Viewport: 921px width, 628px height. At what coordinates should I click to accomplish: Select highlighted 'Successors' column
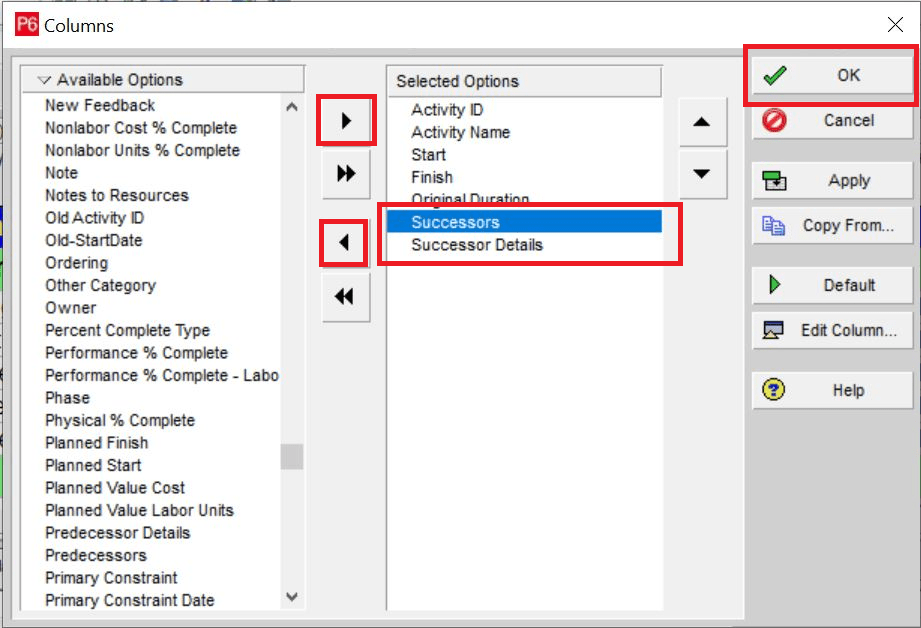click(x=525, y=222)
